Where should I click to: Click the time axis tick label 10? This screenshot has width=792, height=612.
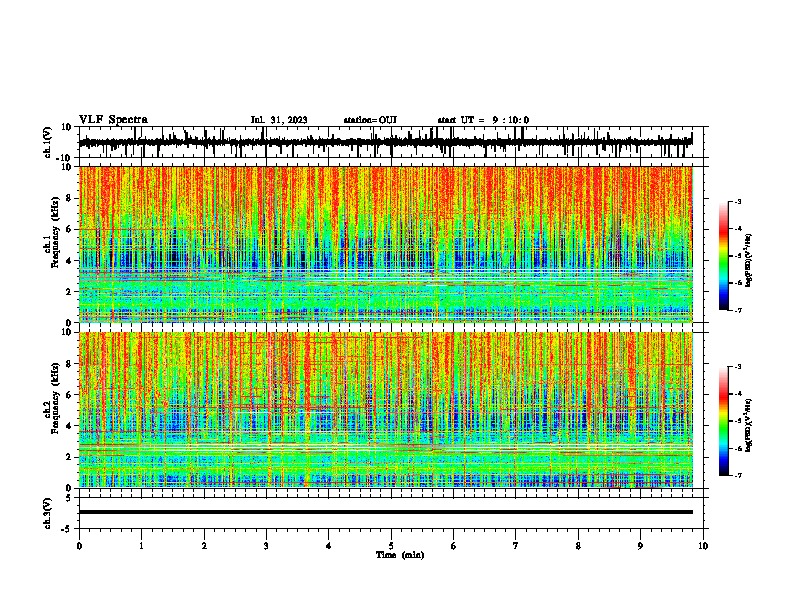703,546
